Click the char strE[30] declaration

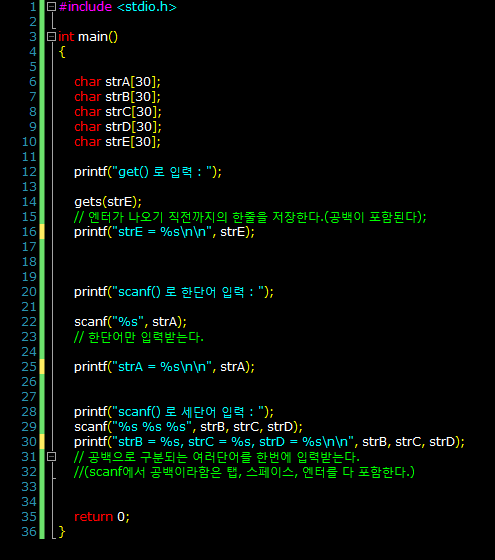[x=117, y=142]
